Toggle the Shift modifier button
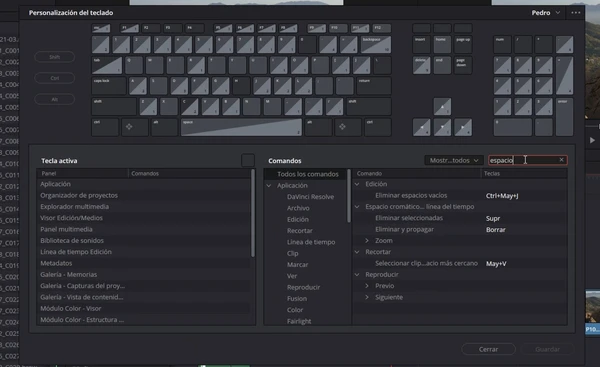This screenshot has height=367, width=600. pyautogui.click(x=54, y=57)
